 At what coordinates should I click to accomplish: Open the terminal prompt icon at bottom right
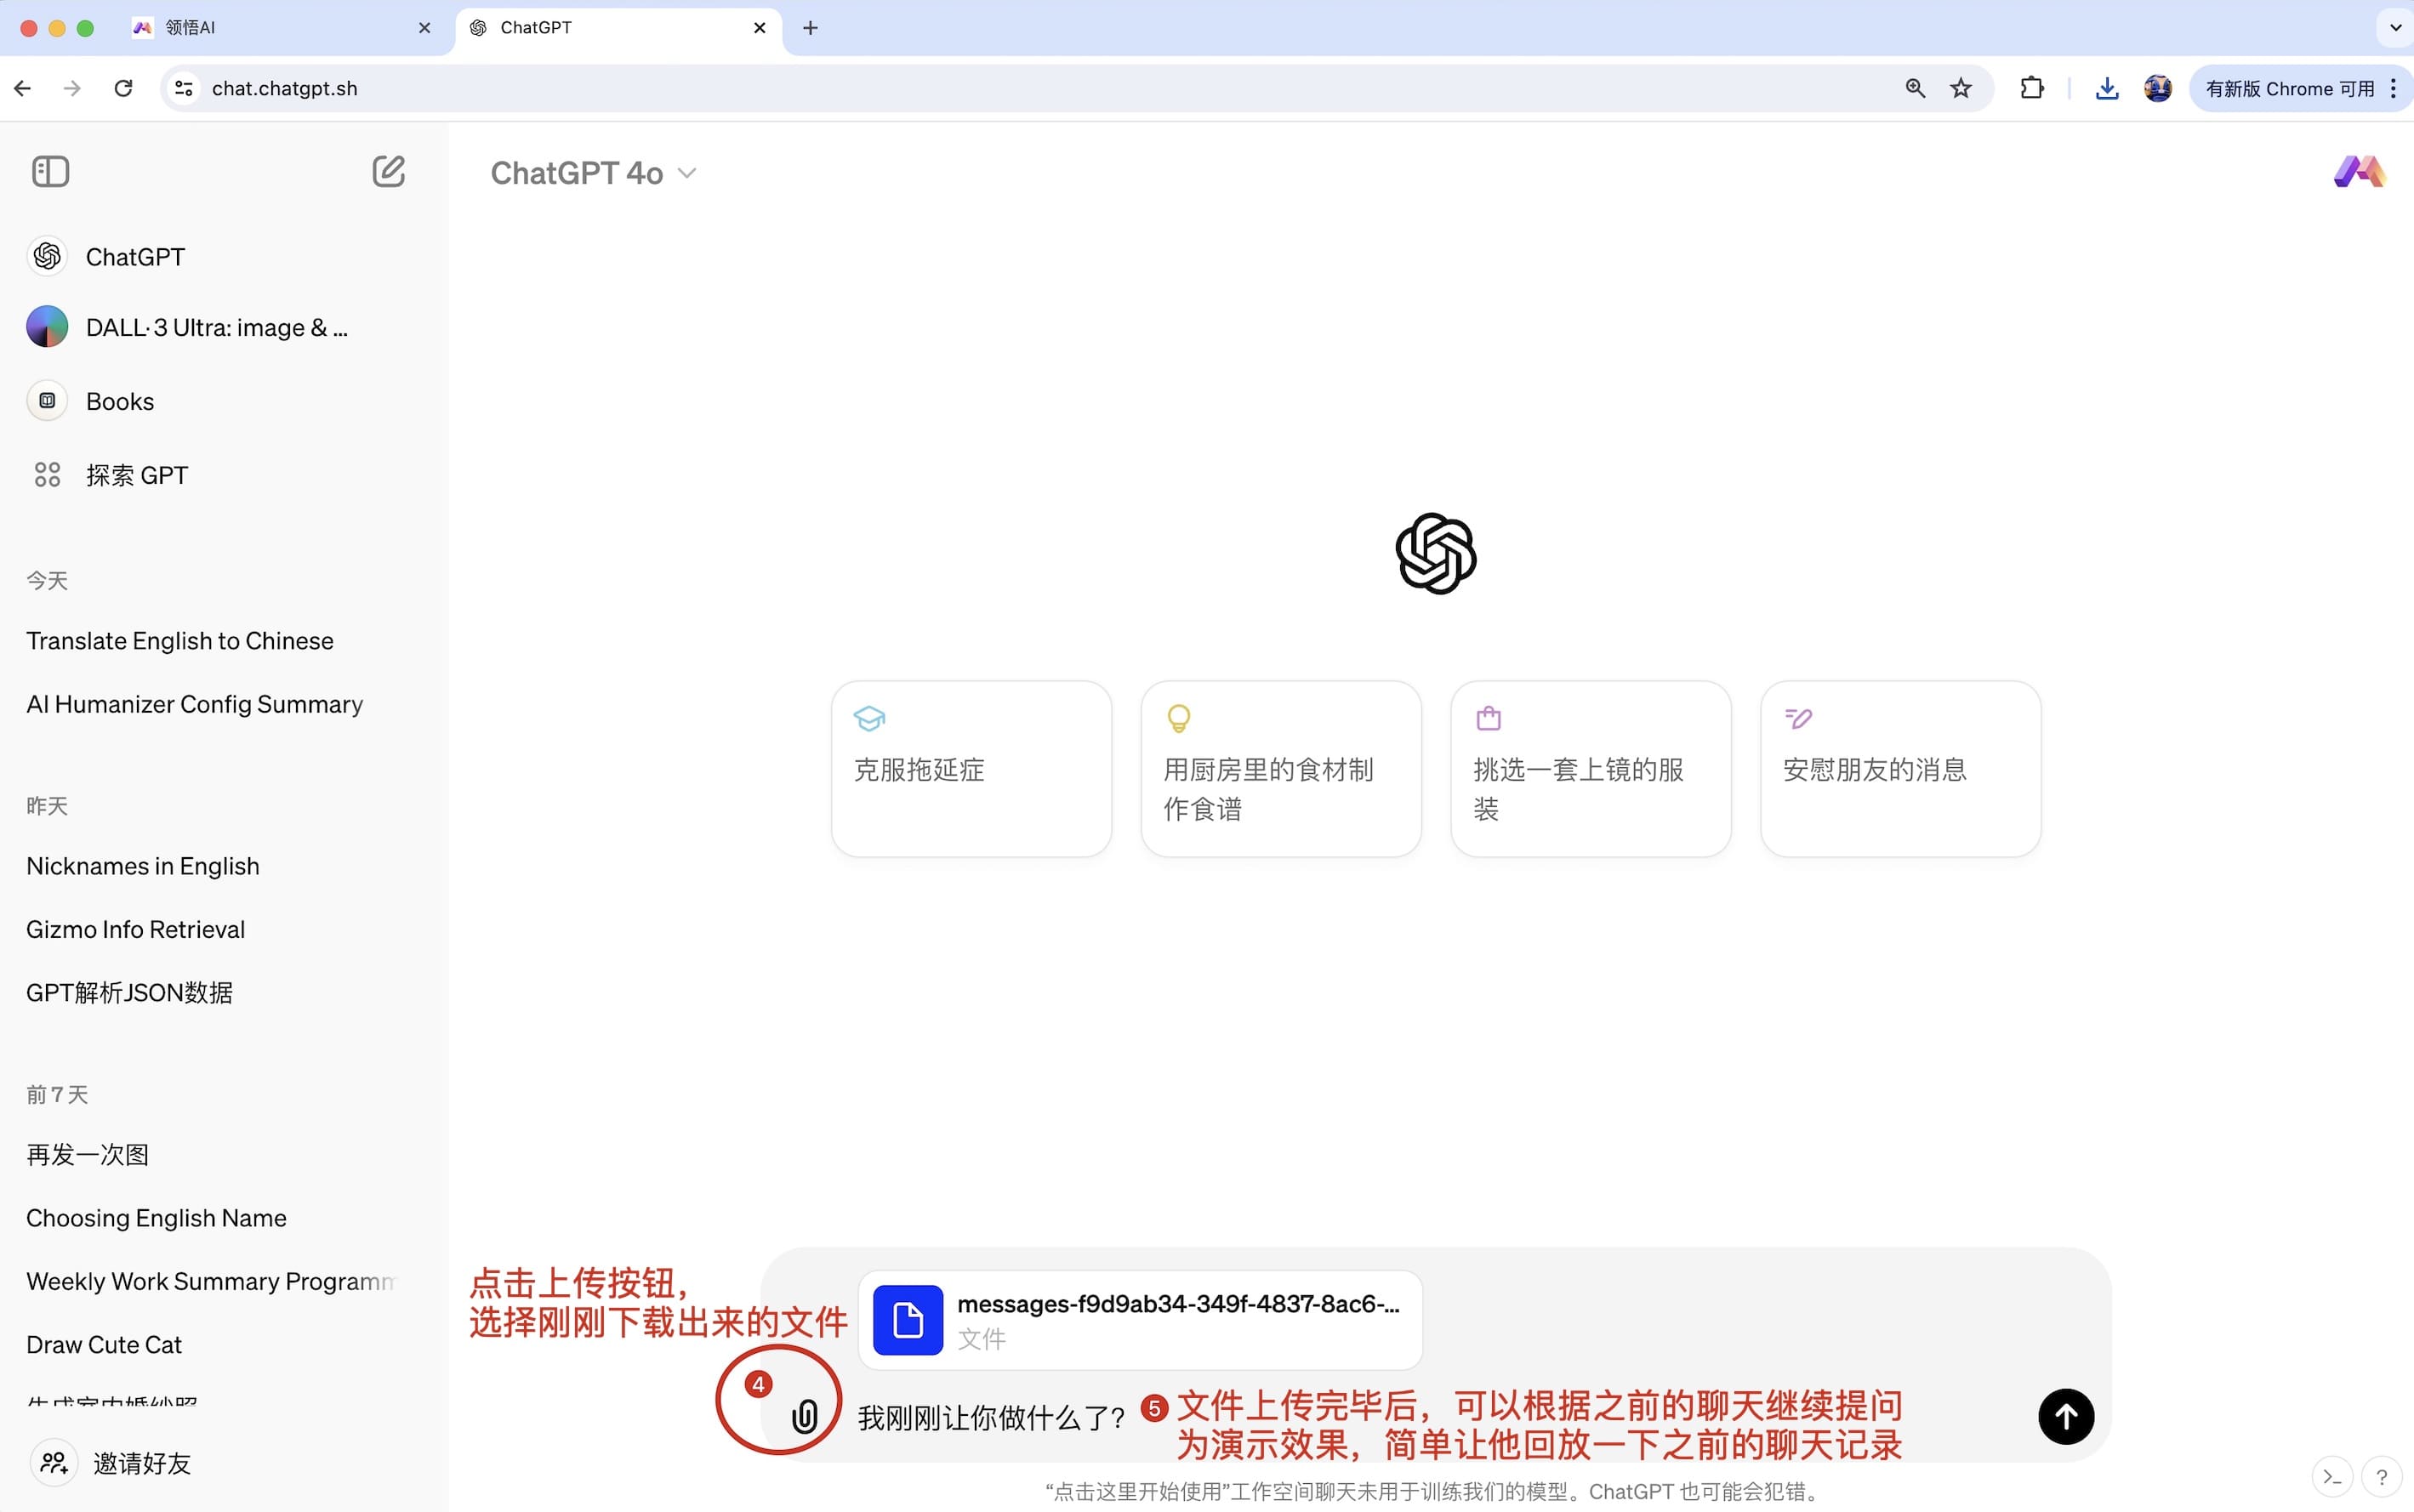[2332, 1476]
